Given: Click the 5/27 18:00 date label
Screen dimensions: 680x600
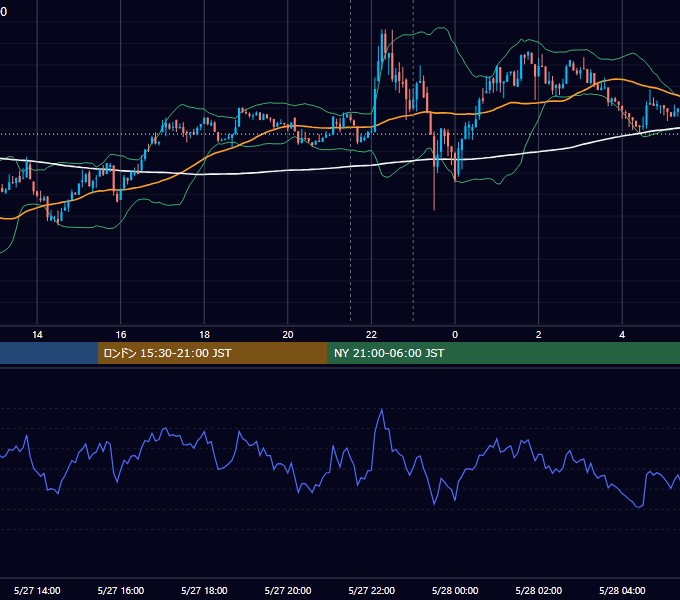Looking at the screenshot, I should tap(204, 590).
